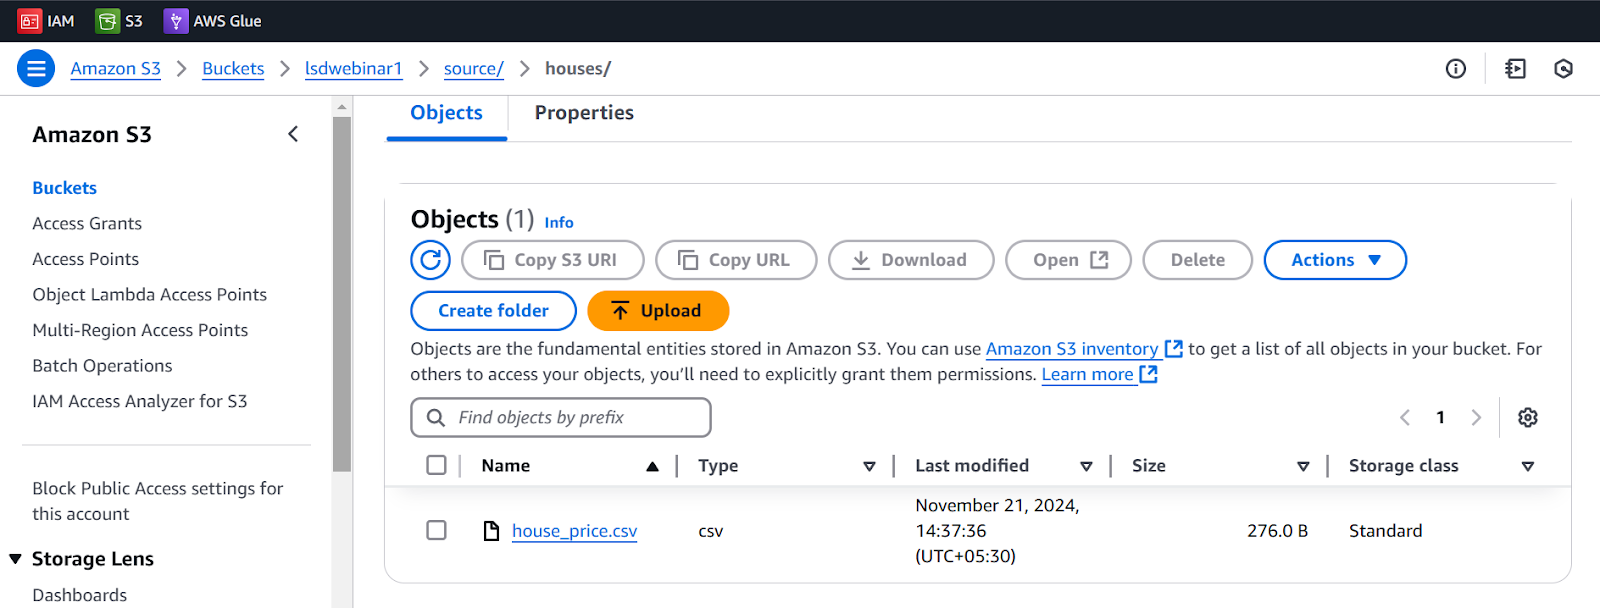Viewport: 1600px width, 608px height.
Task: Switch to the Properties tab
Action: pyautogui.click(x=584, y=113)
